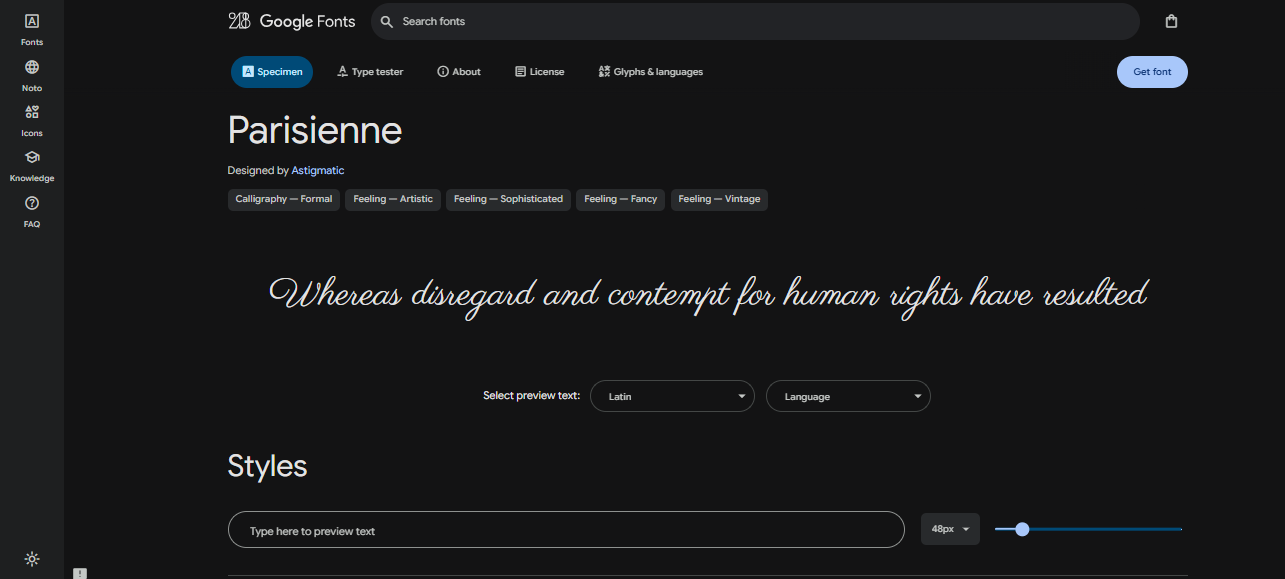Go to the Icons section
Image resolution: width=1285 pixels, height=579 pixels.
pyautogui.click(x=32, y=120)
